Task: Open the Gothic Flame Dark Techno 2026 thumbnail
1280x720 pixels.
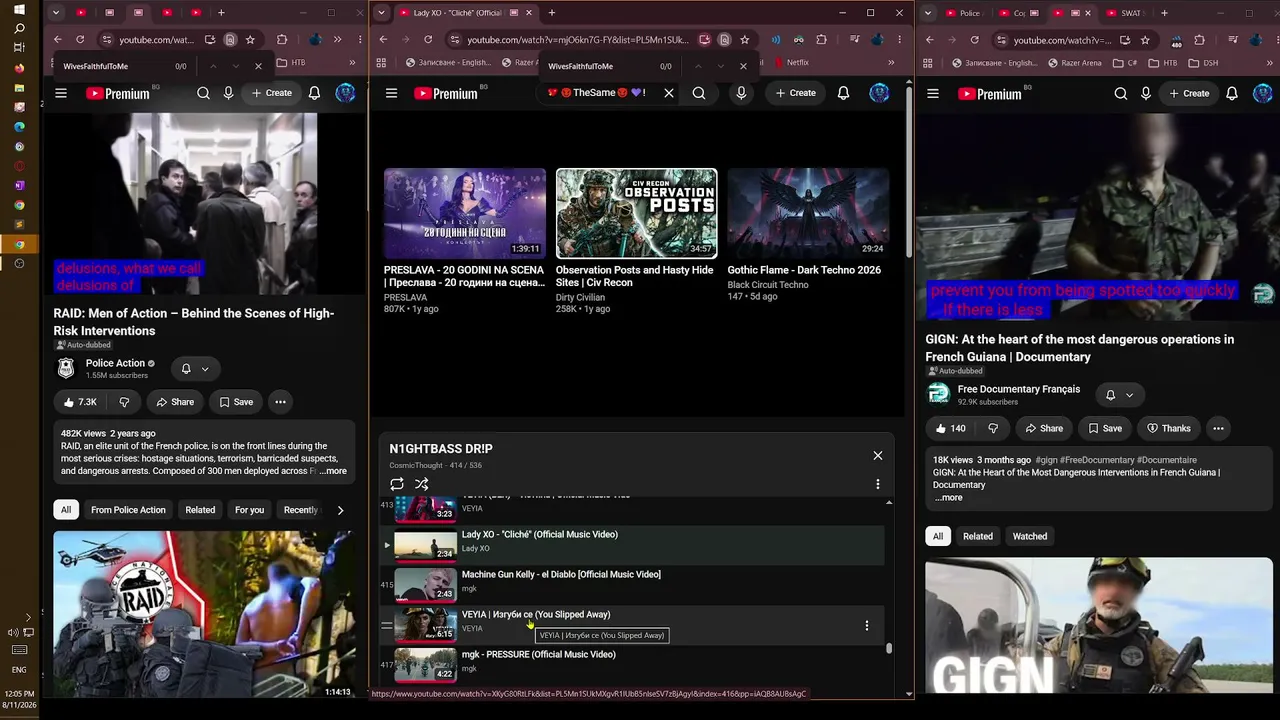Action: tap(808, 213)
